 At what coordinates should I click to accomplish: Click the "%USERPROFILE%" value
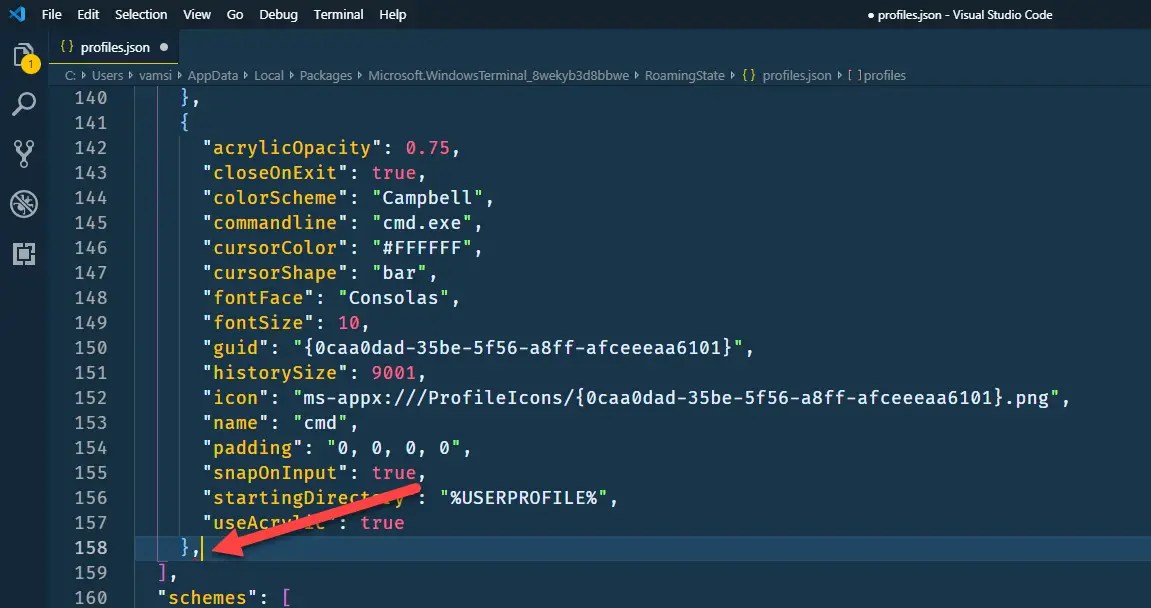click(x=523, y=497)
